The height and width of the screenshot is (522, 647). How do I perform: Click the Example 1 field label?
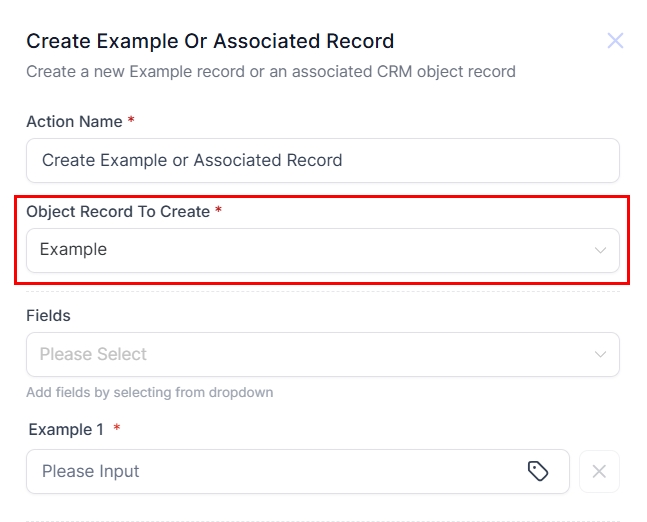click(66, 429)
